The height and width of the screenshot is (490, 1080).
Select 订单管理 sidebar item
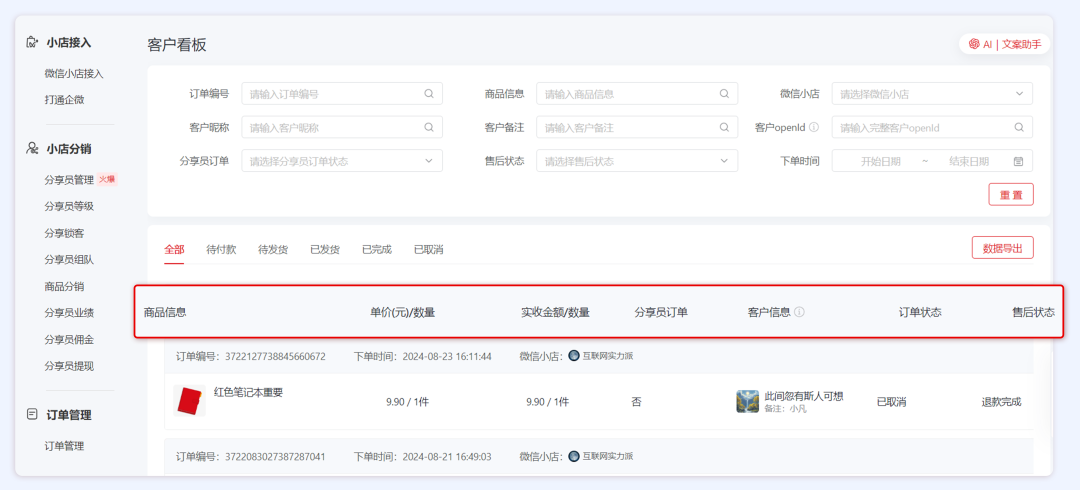(64, 446)
